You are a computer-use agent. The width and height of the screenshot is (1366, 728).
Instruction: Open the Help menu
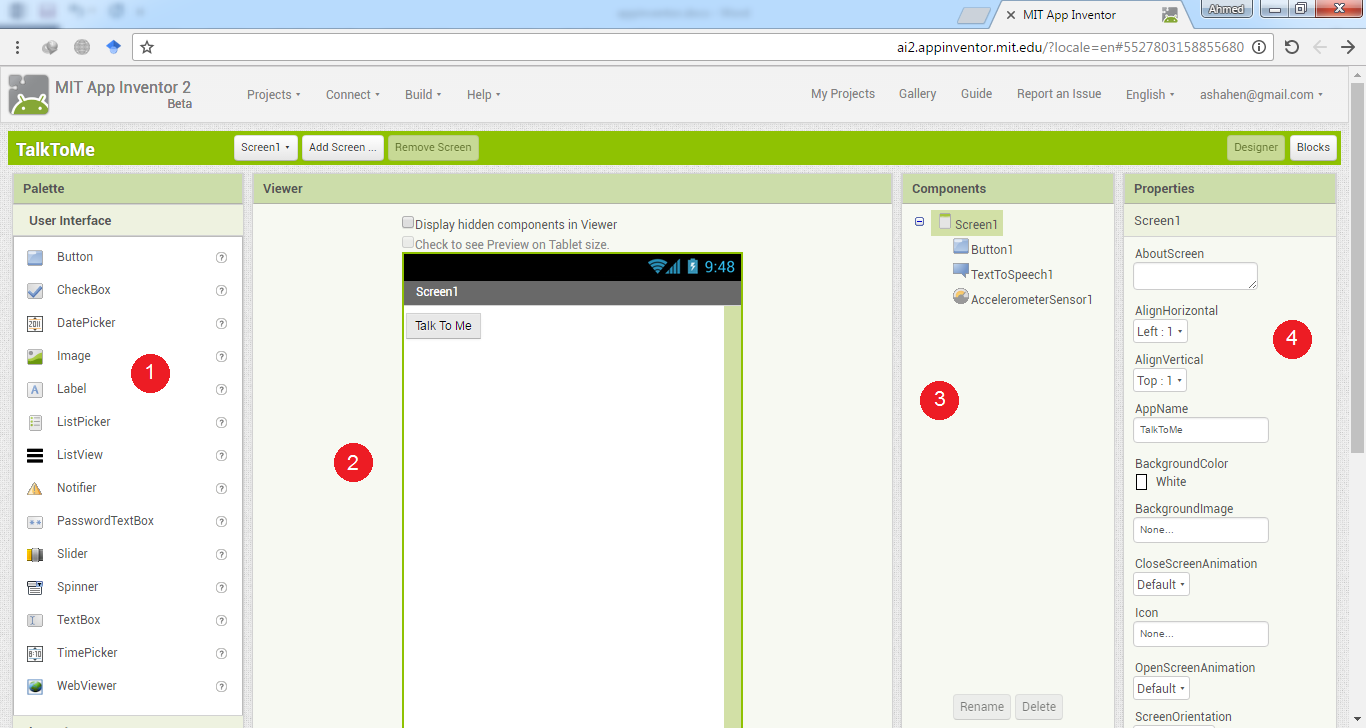483,95
